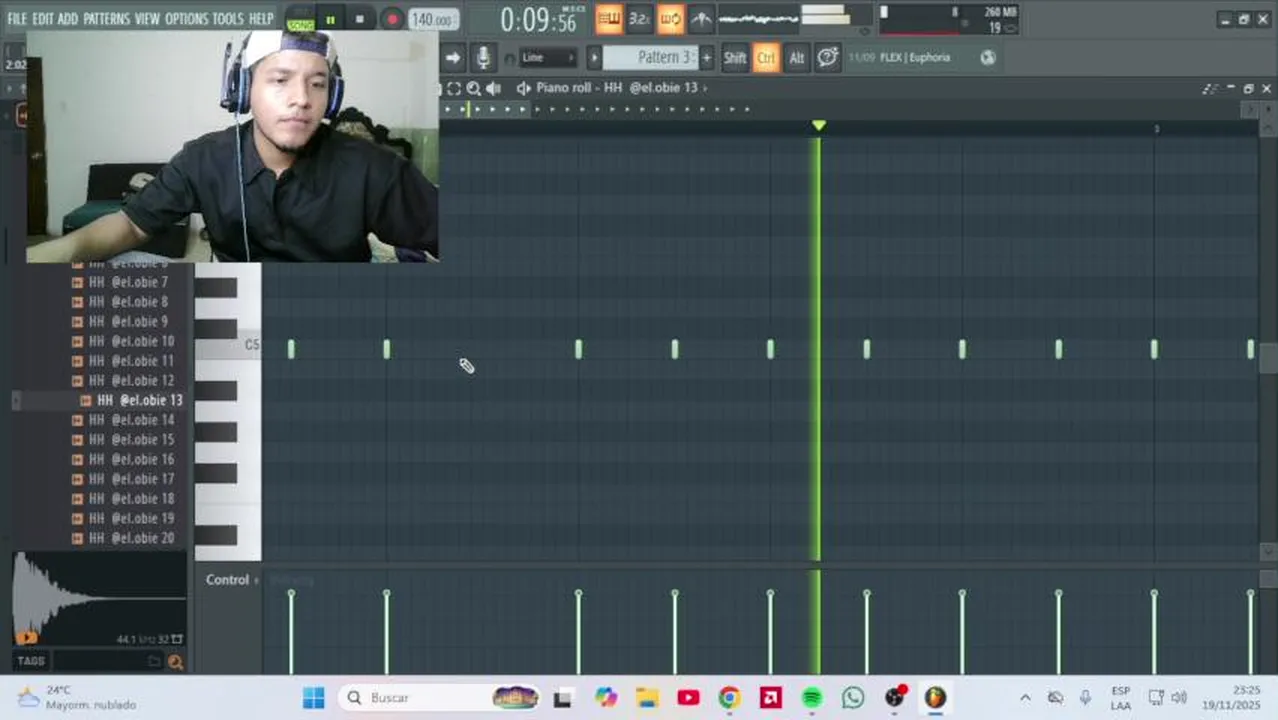Play sample with orange preview play icon
1278x720 pixels.
[26, 637]
